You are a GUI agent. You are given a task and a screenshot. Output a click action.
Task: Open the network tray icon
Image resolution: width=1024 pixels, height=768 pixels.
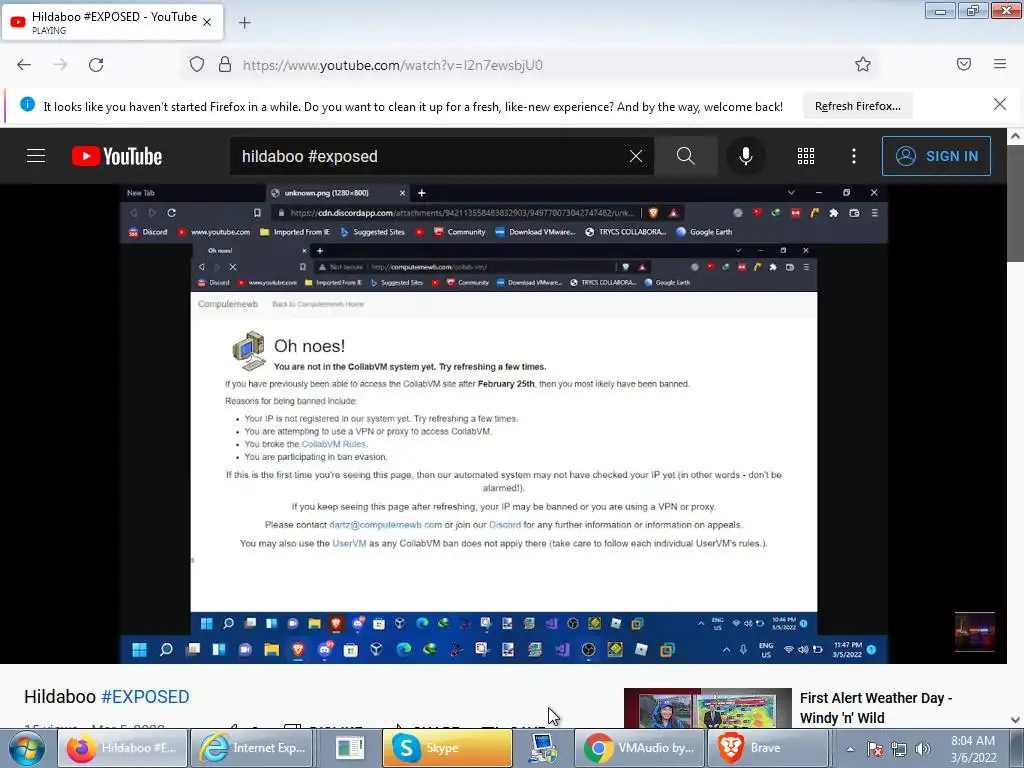pyautogui.click(x=899, y=749)
